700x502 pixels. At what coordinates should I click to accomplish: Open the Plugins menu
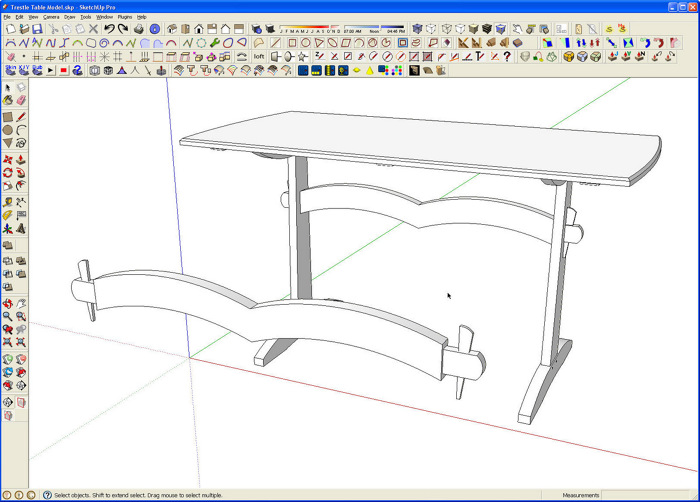coord(125,17)
